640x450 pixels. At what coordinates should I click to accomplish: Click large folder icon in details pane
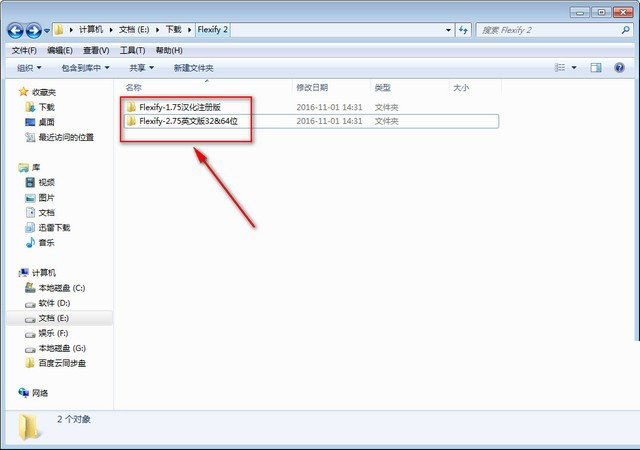tap(29, 427)
